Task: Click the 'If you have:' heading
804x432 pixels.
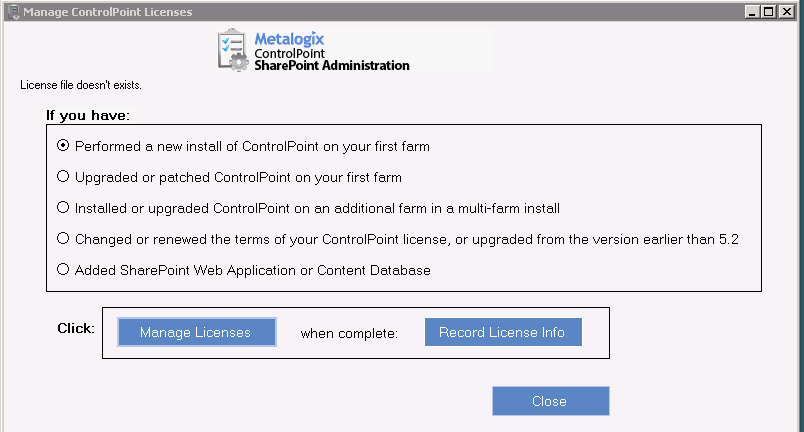Action: click(x=88, y=115)
